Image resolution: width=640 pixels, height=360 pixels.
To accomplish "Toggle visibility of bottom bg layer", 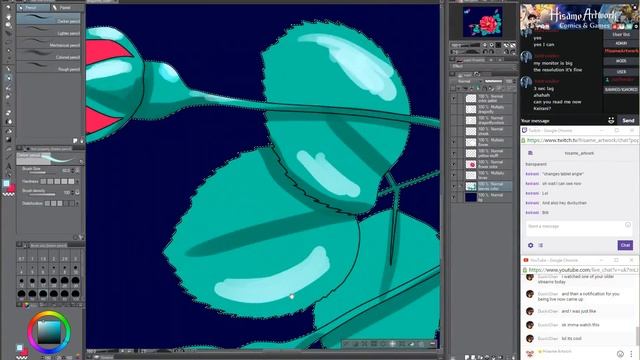I will (453, 198).
